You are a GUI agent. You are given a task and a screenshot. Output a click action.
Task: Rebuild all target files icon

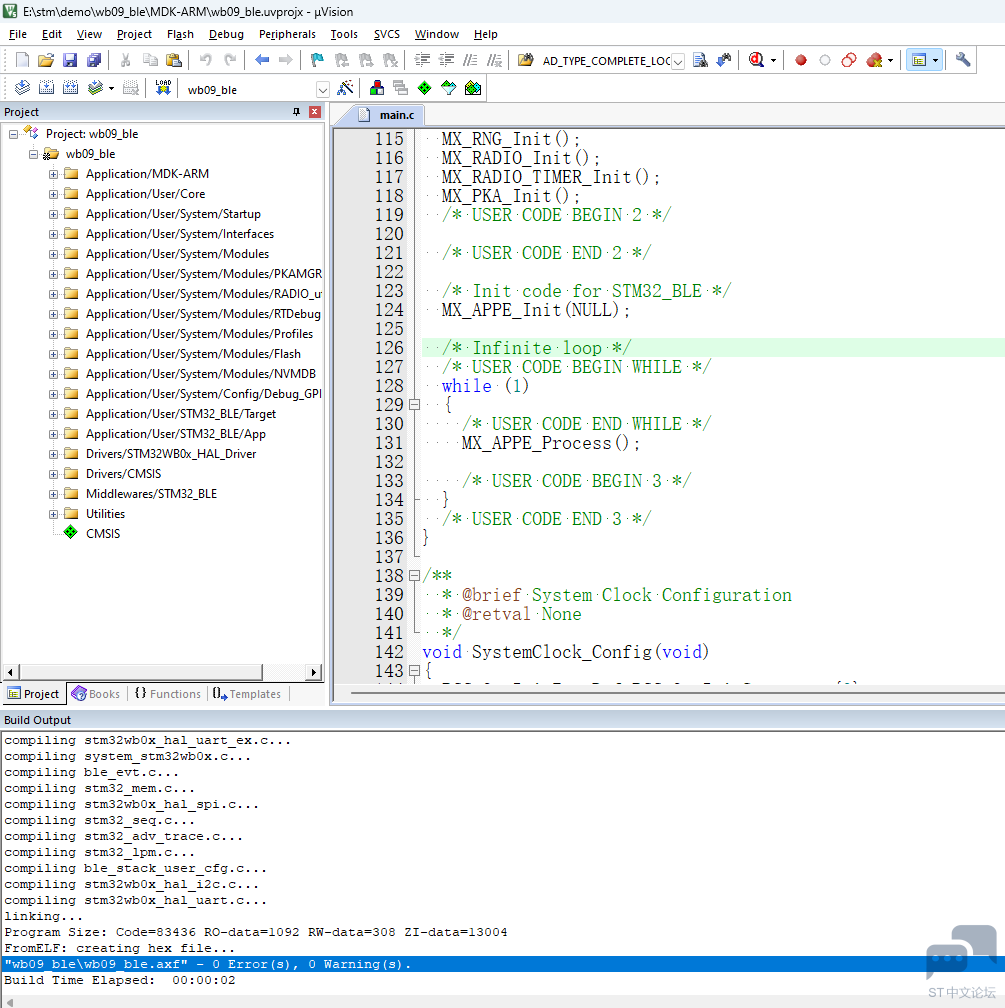[x=70, y=88]
